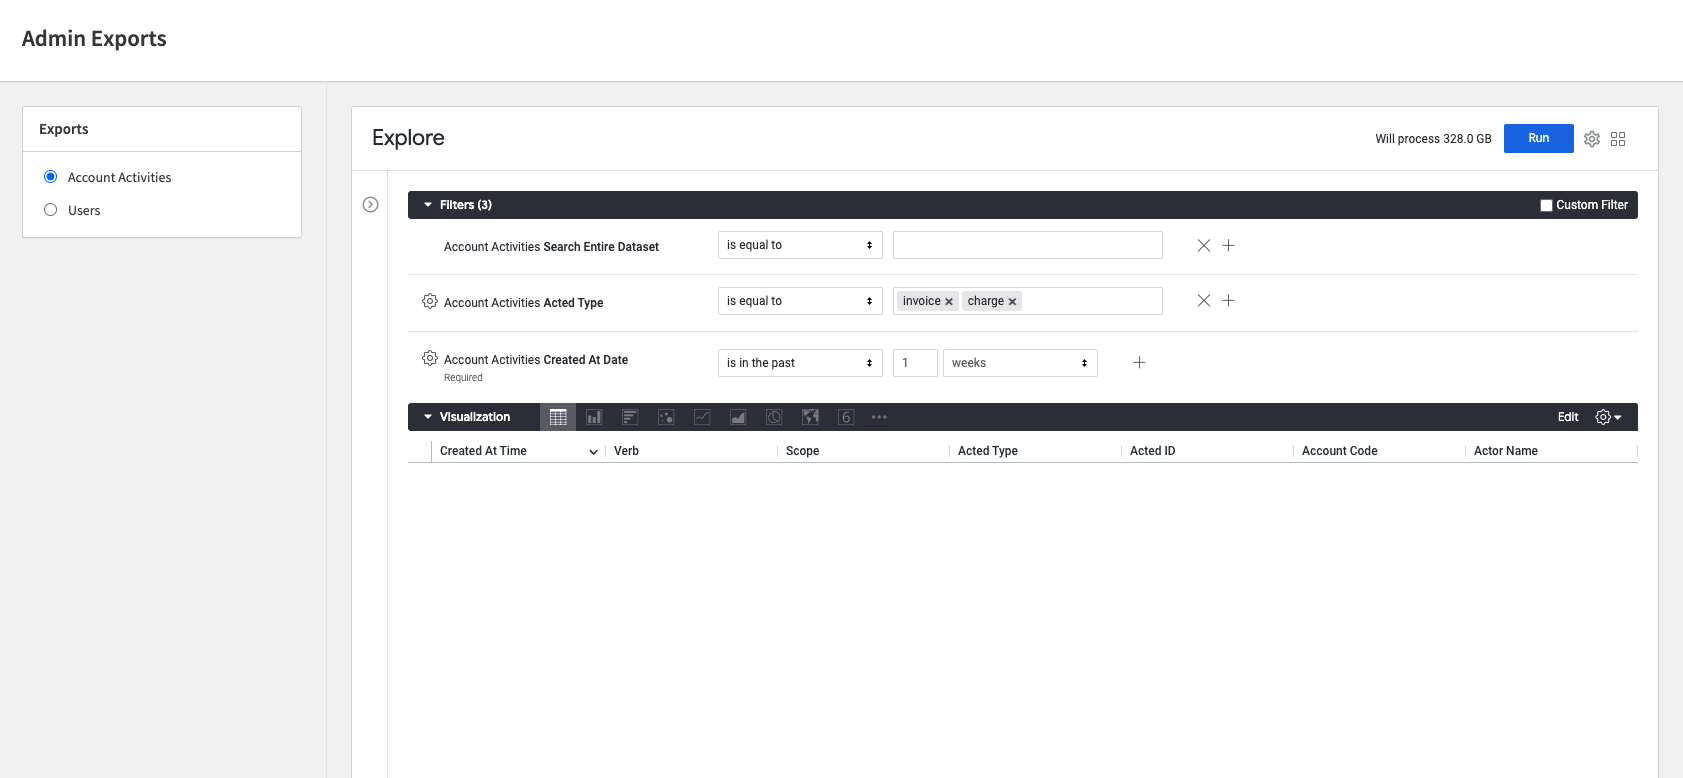The image size is (1683, 778).
Task: Click the Acted Type values field
Action: (x=1028, y=301)
